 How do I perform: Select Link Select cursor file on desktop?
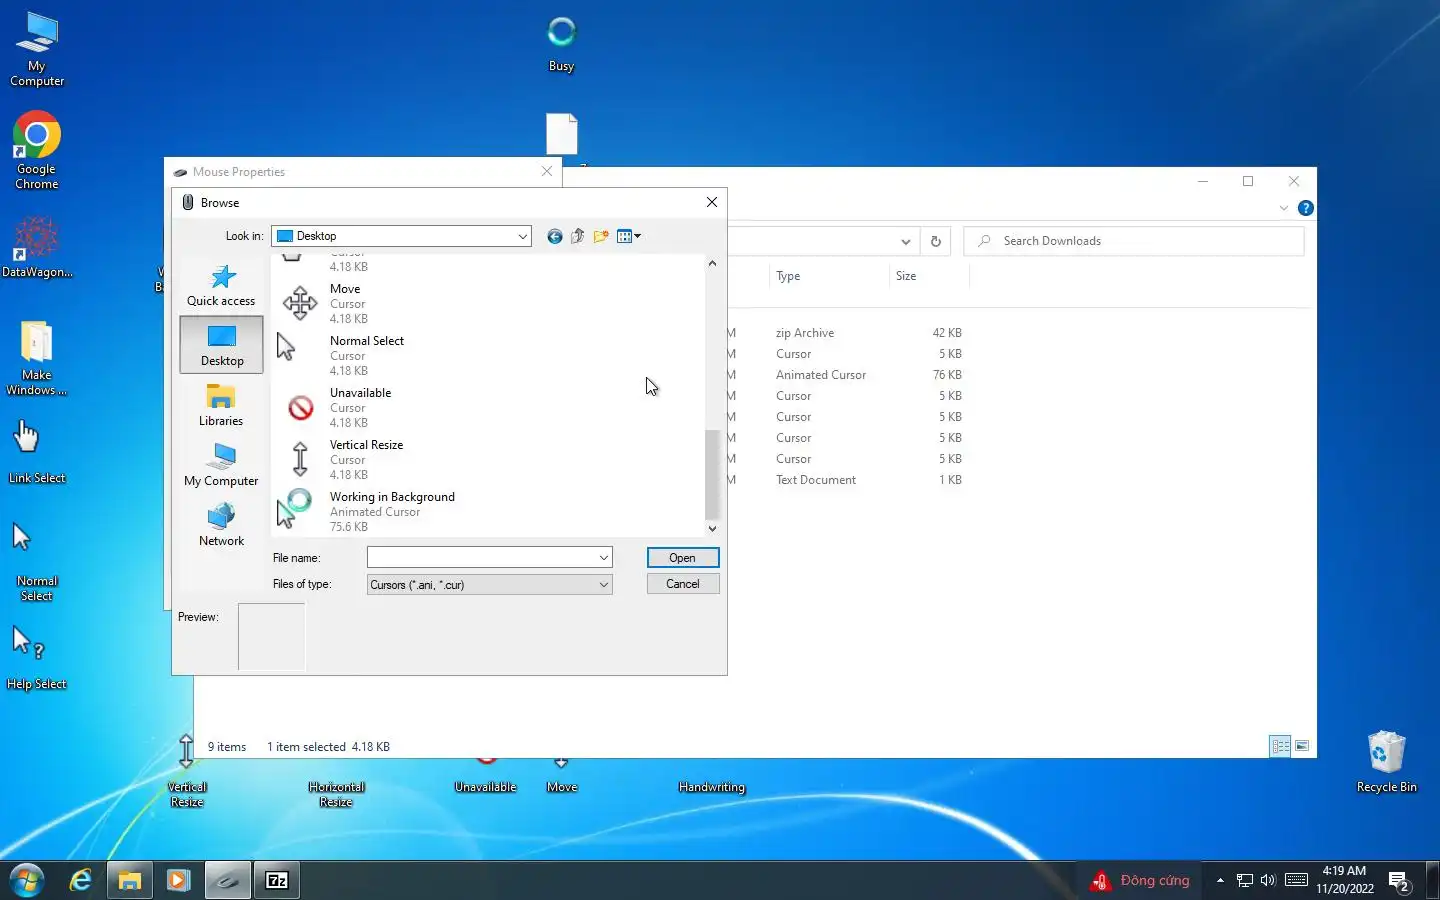pos(37,451)
